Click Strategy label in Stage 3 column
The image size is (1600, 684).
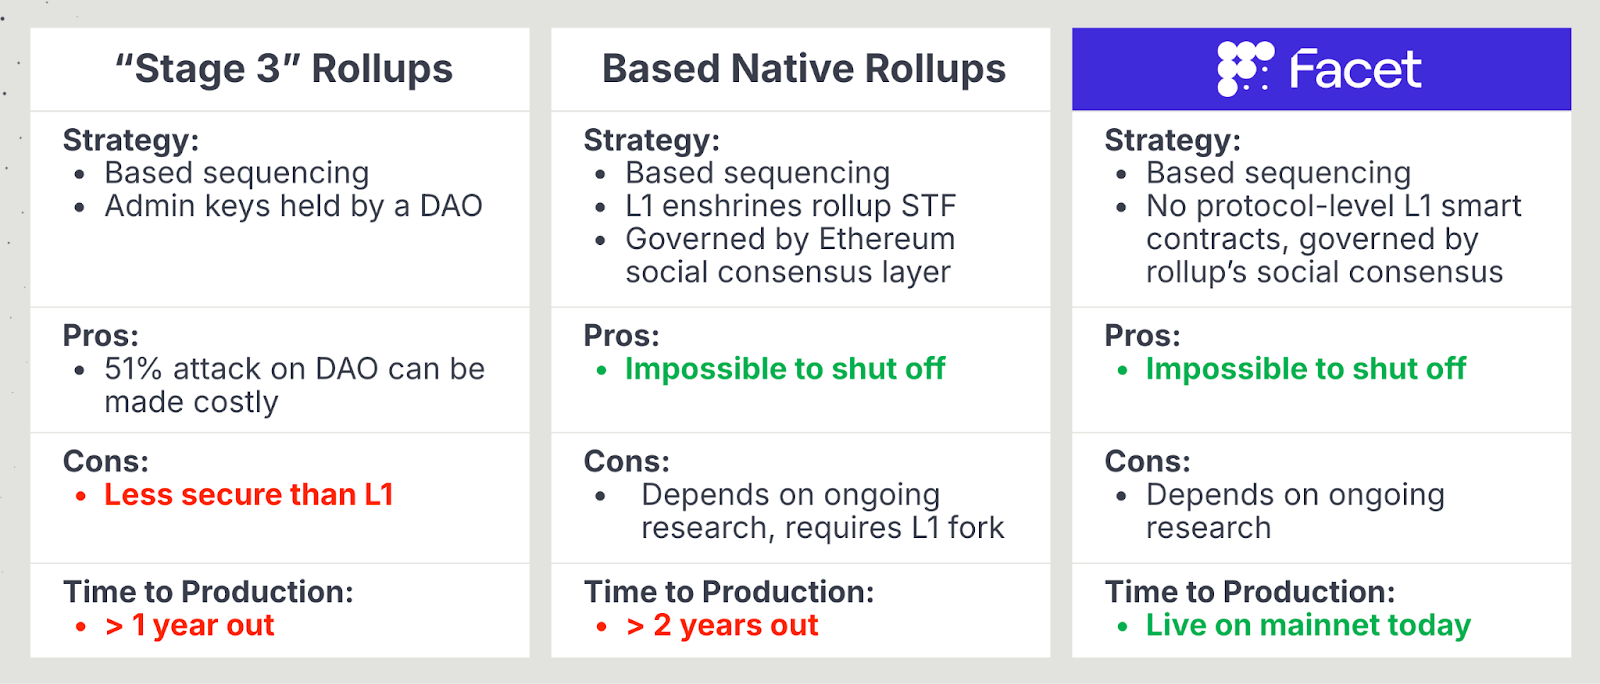[131, 140]
